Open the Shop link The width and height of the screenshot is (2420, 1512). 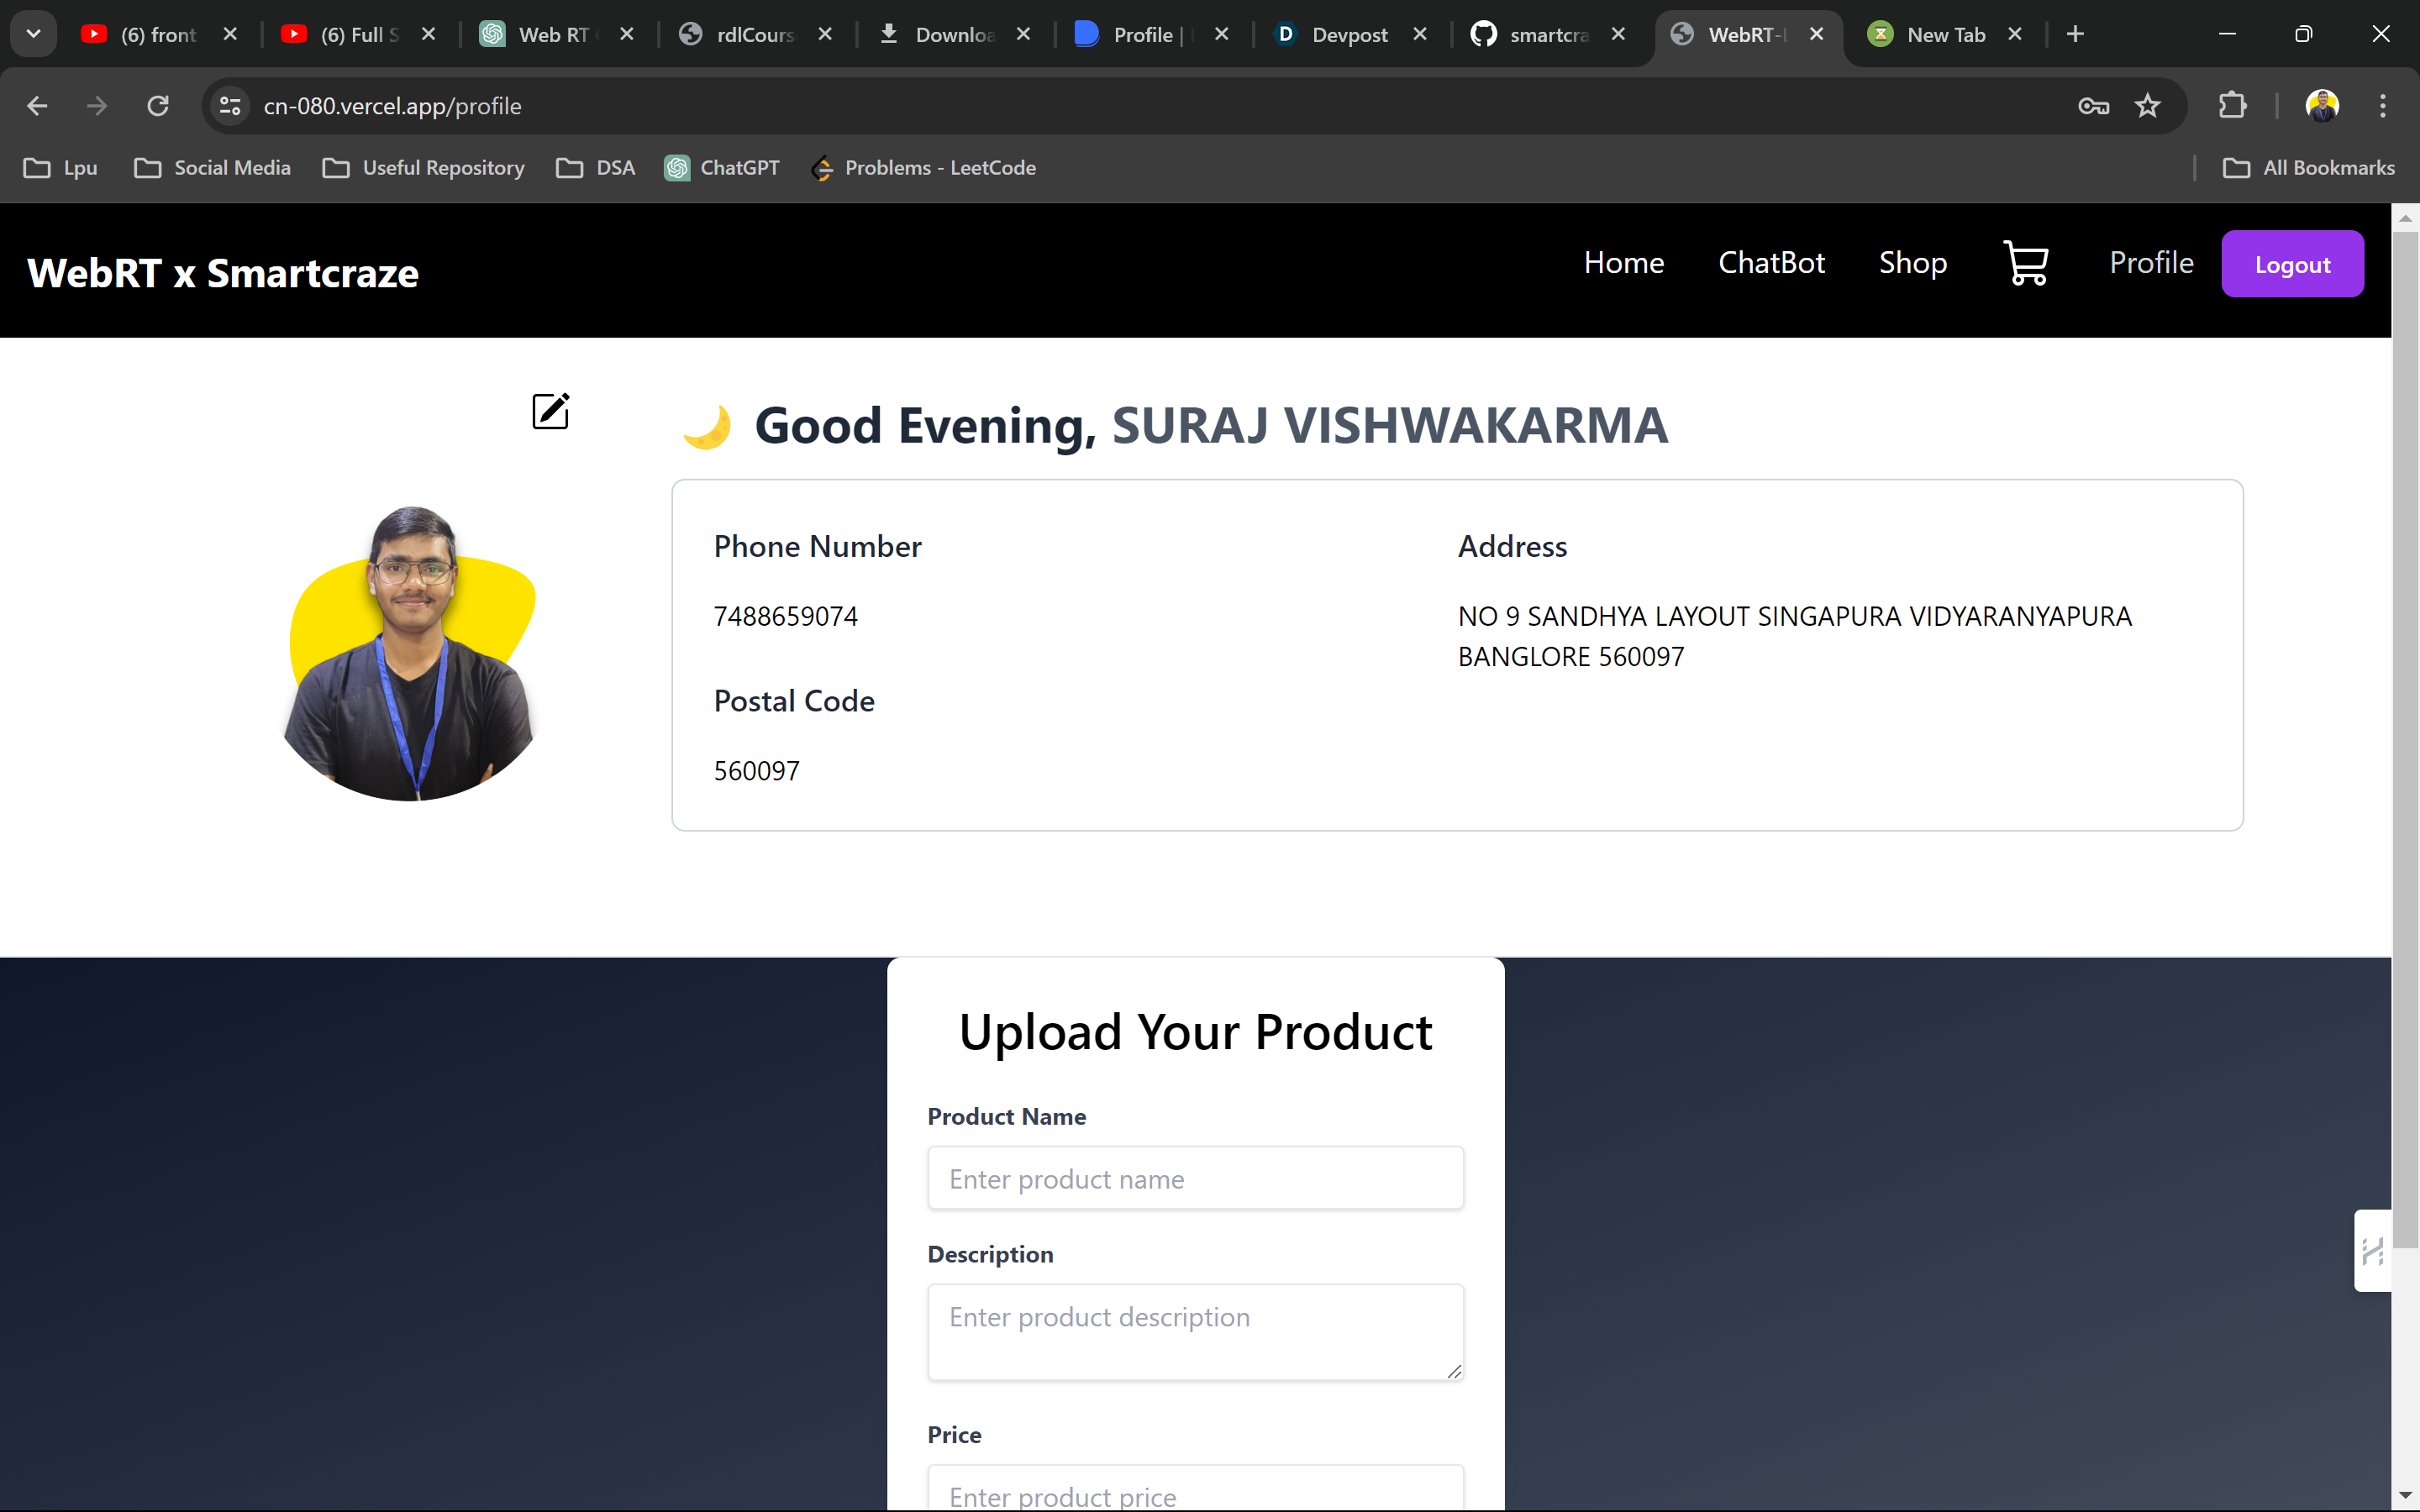(1912, 263)
